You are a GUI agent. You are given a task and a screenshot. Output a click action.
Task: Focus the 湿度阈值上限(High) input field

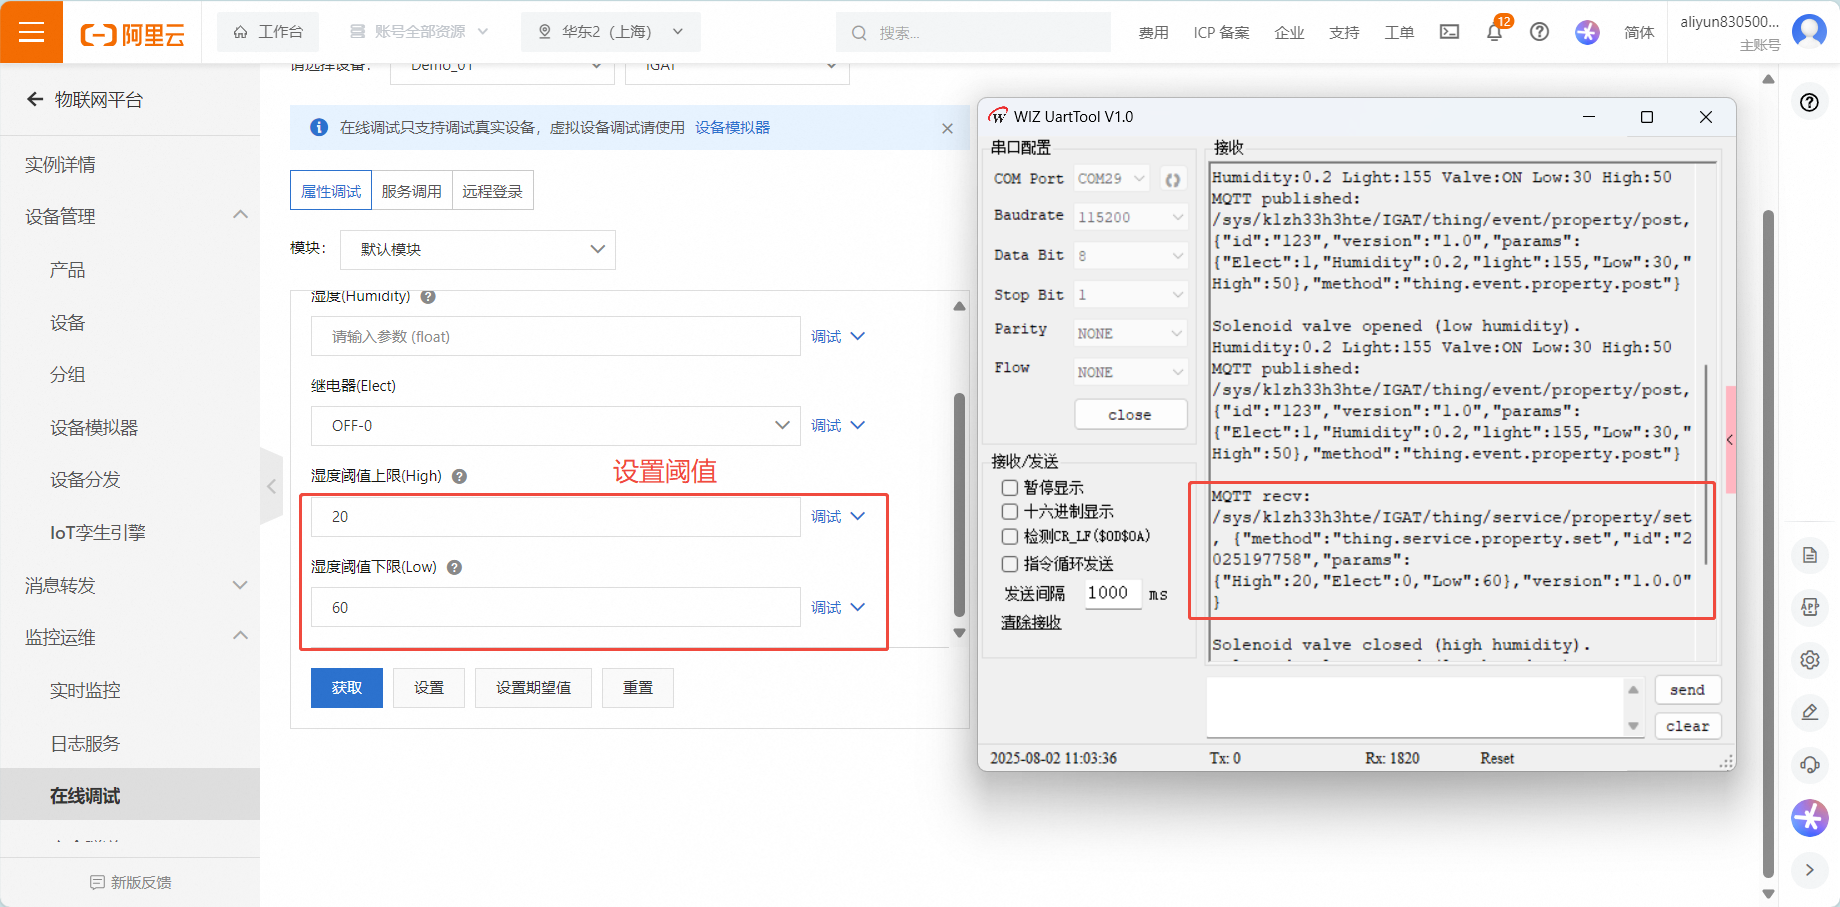[x=556, y=517]
